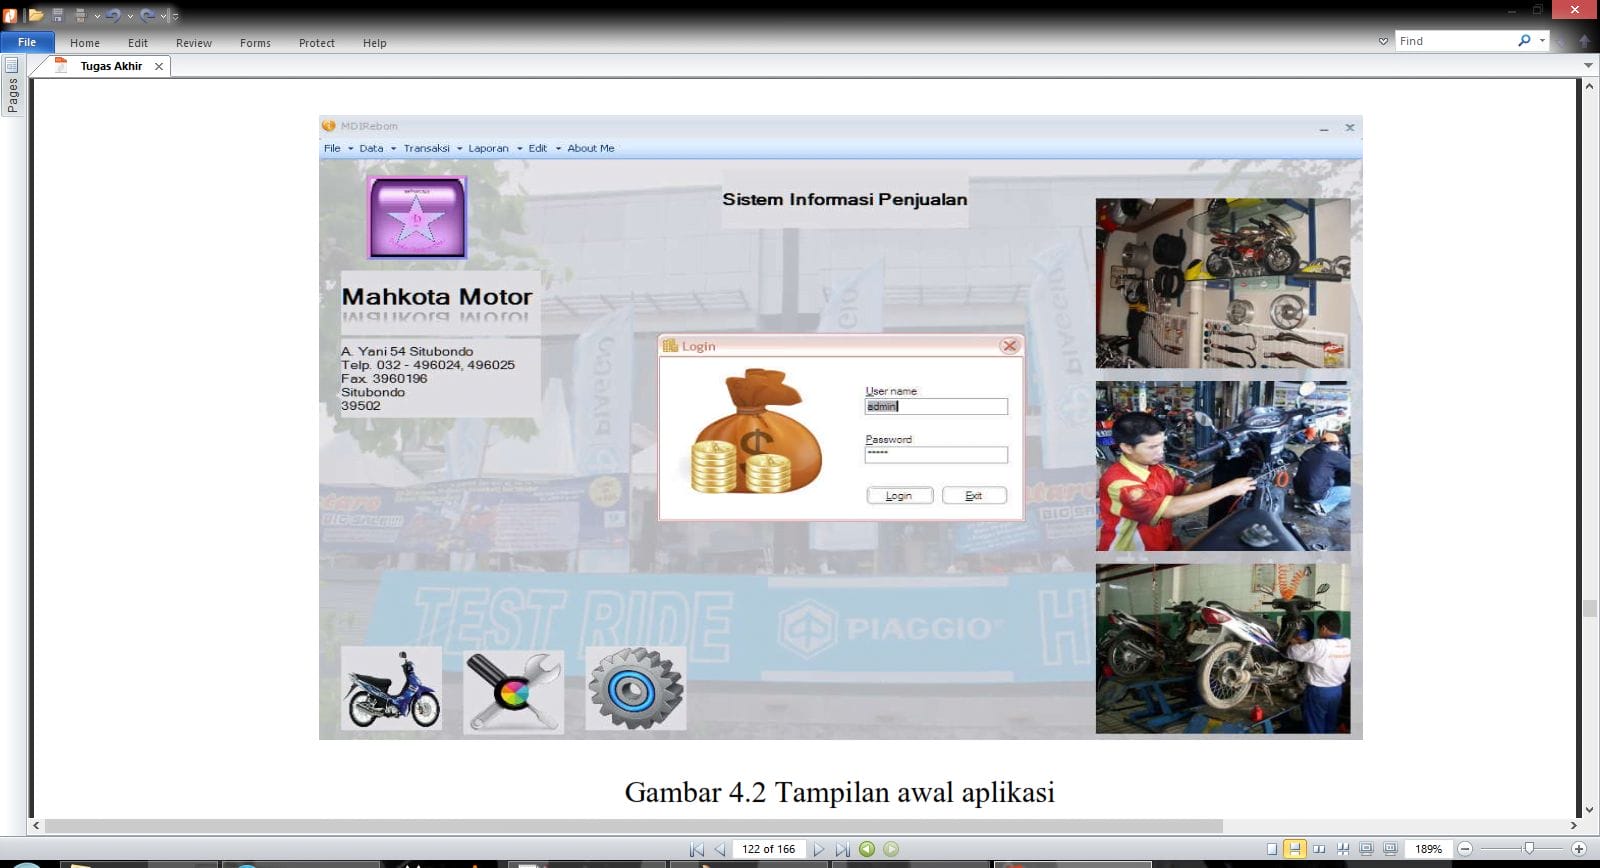Jump to the last page
1600x868 pixels.
842,849
